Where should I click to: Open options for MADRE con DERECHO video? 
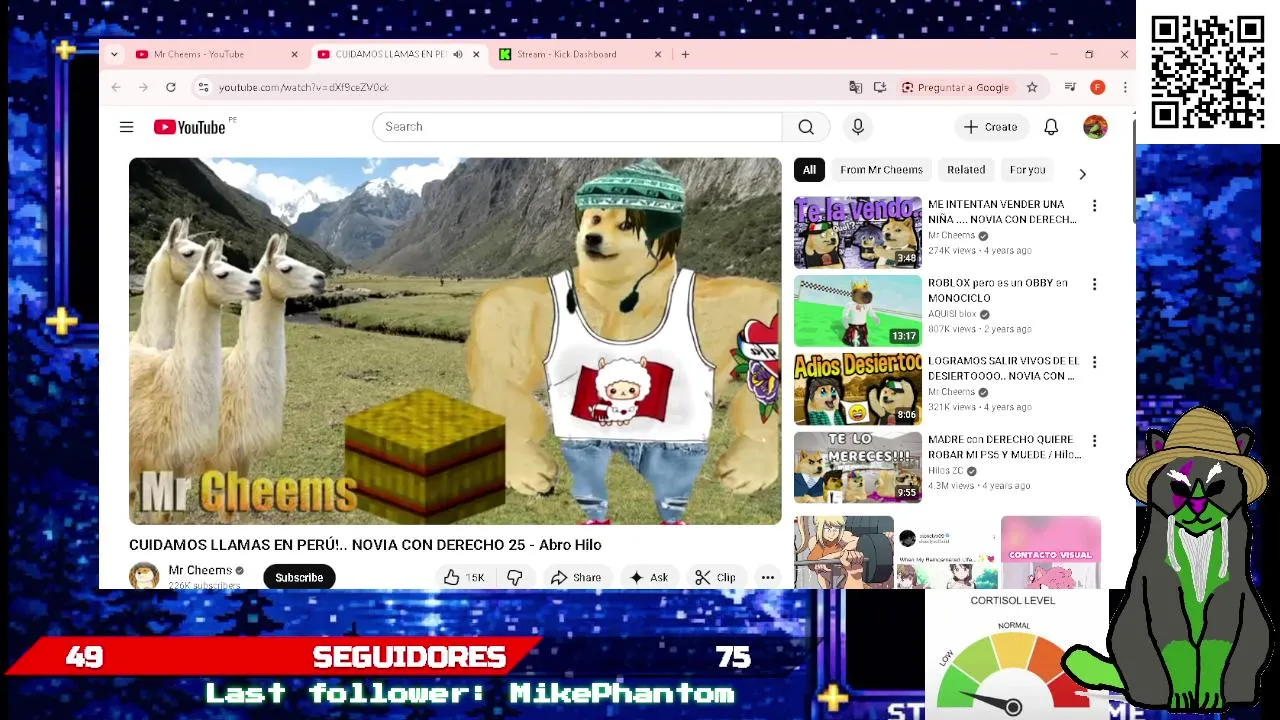pyautogui.click(x=1094, y=441)
